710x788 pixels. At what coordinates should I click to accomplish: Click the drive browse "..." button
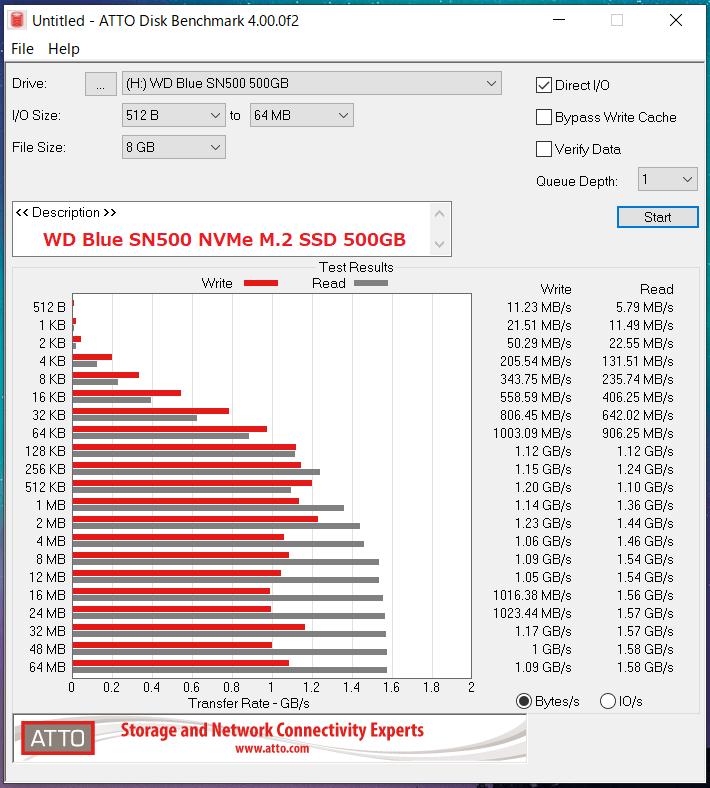tap(100, 83)
